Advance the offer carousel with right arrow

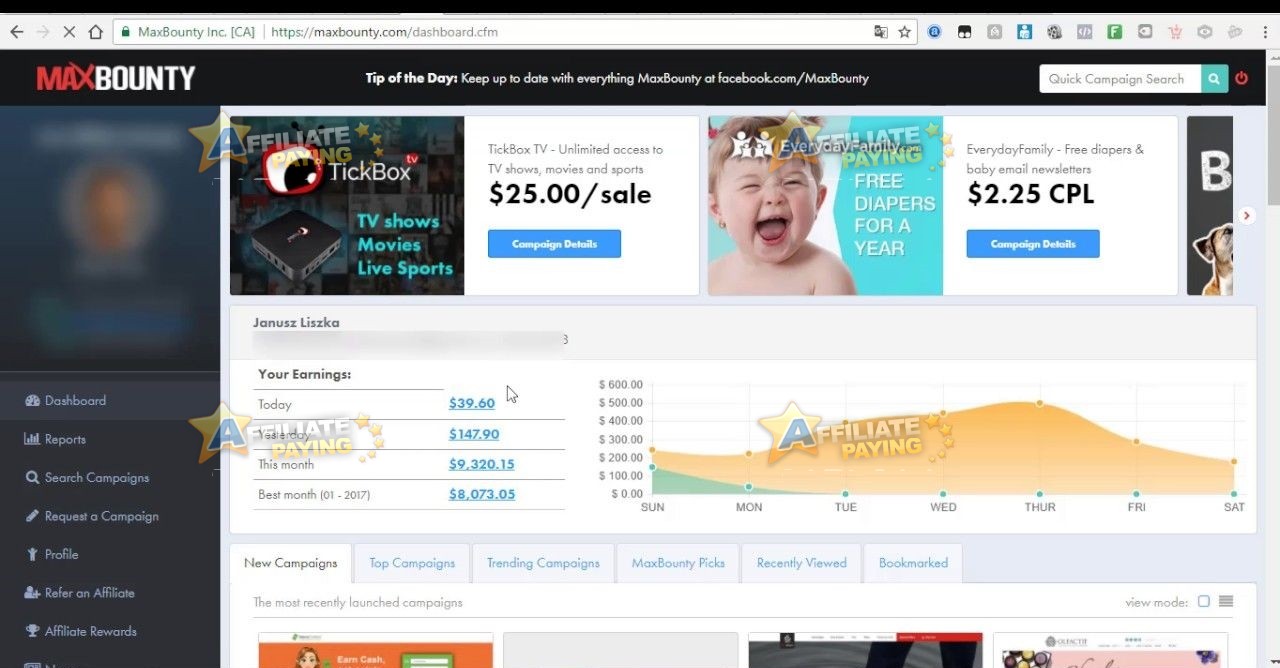[x=1246, y=215]
